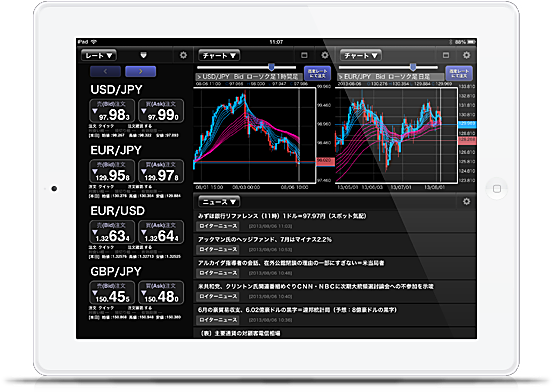The height and width of the screenshot is (392, 555).
Task: Open USD/JPY Bid candlestick selector bar
Action: pyautogui.click(x=249, y=77)
